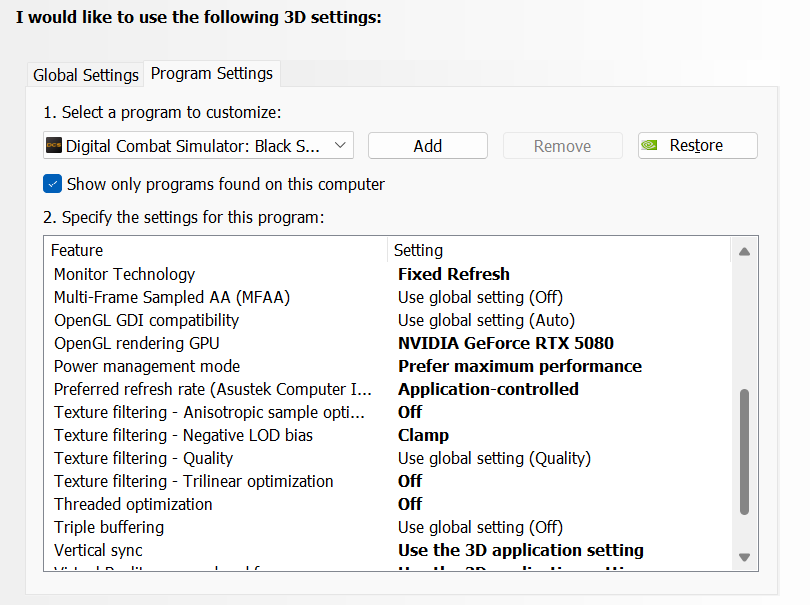Click the settings list scrollbar thumb
Viewport: 810px width, 605px height.
(x=744, y=452)
